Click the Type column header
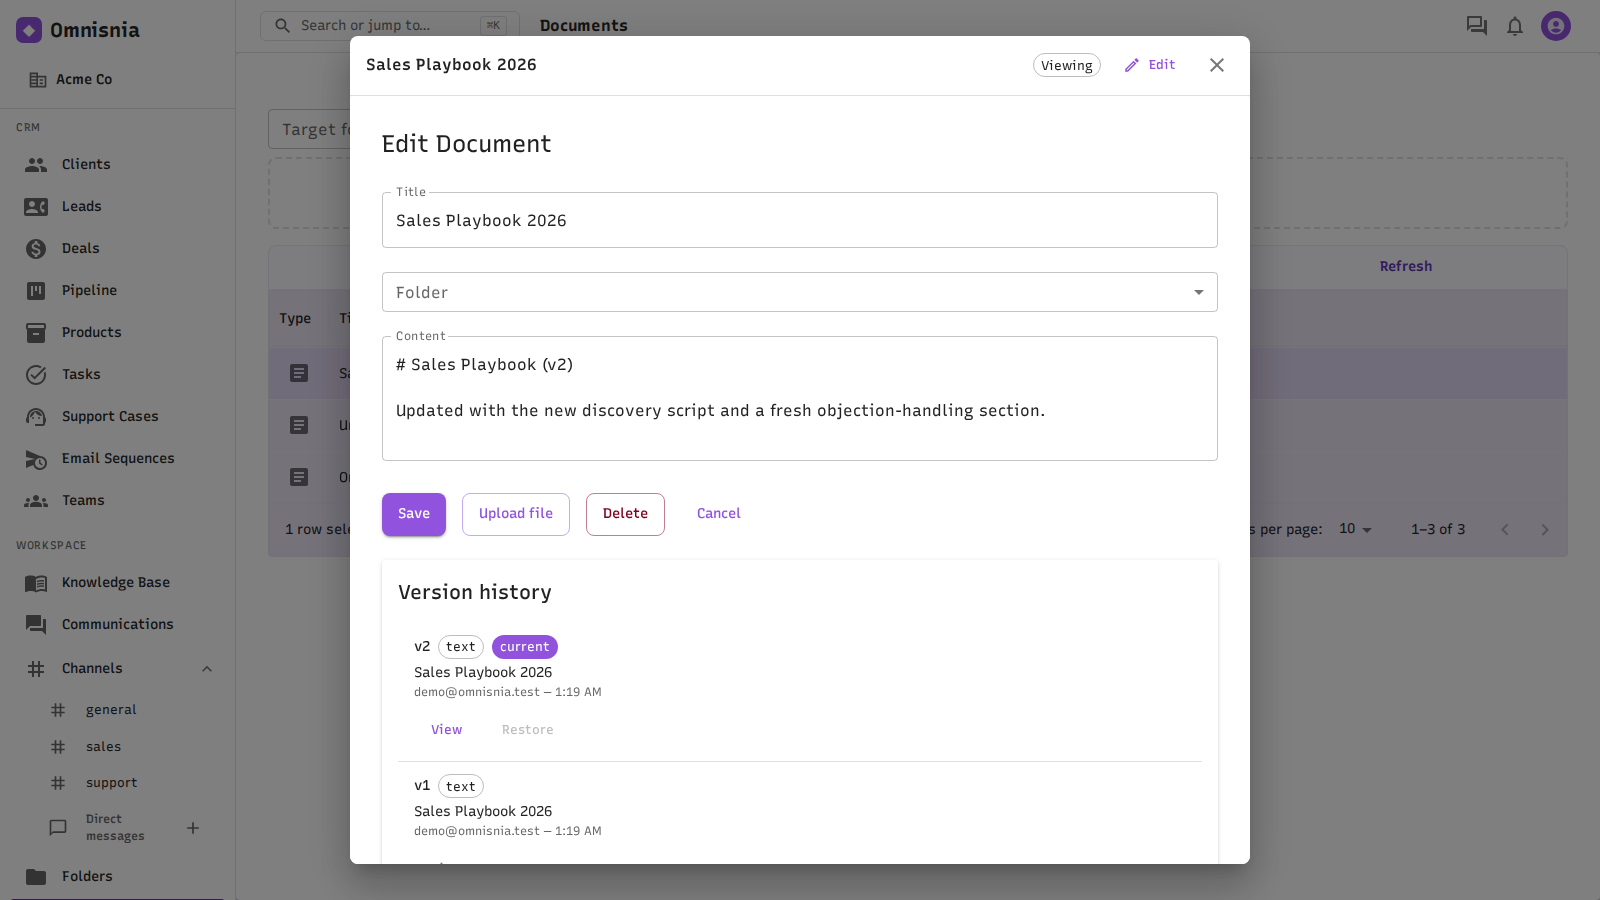 tap(295, 319)
